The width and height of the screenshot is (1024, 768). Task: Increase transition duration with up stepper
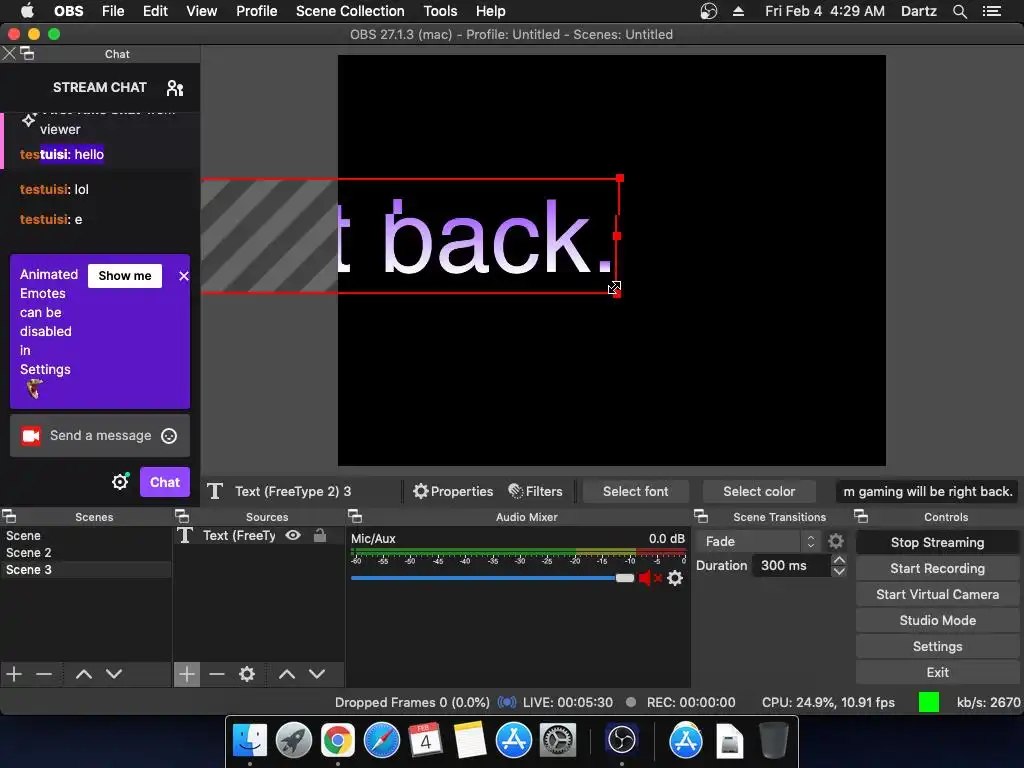point(839,560)
